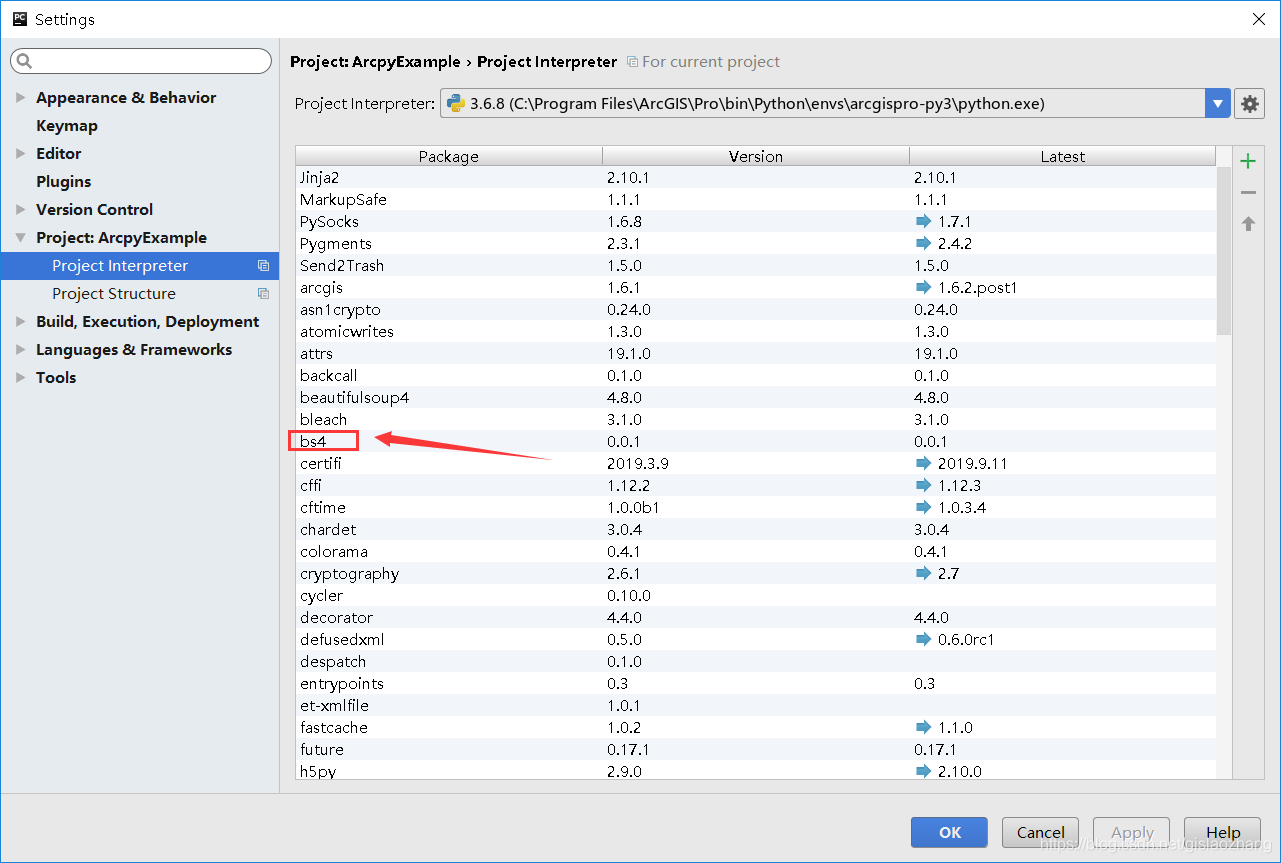
Task: Expand the Appearance & Behavior section
Action: [21, 97]
